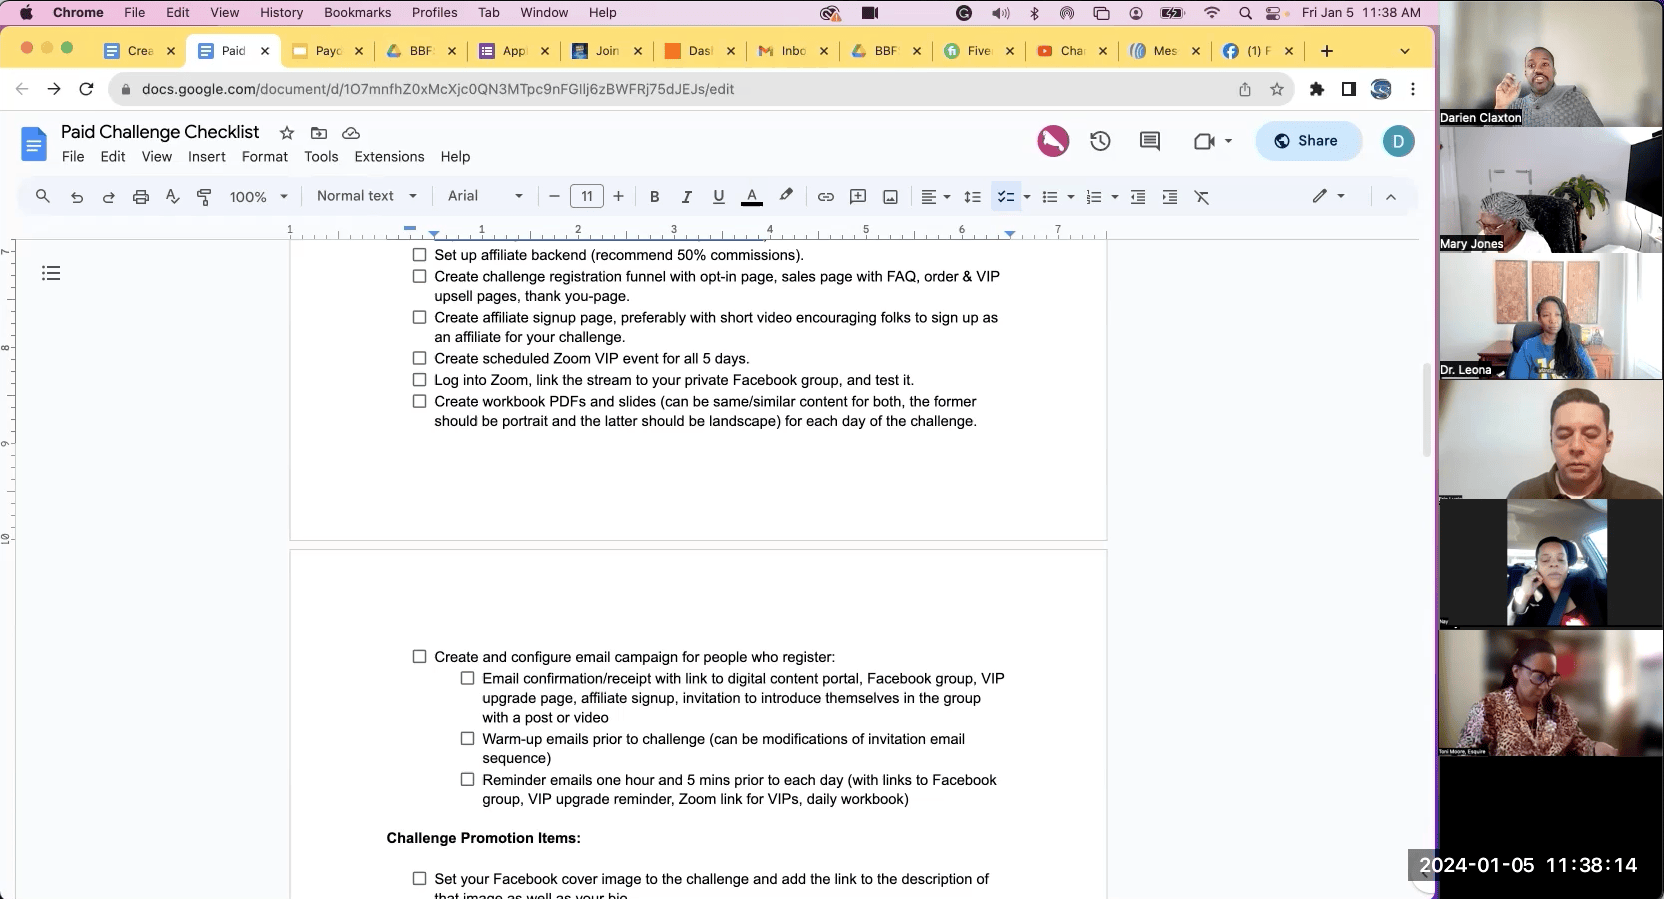
Task: Click the Clear formatting icon
Action: coord(1202,197)
